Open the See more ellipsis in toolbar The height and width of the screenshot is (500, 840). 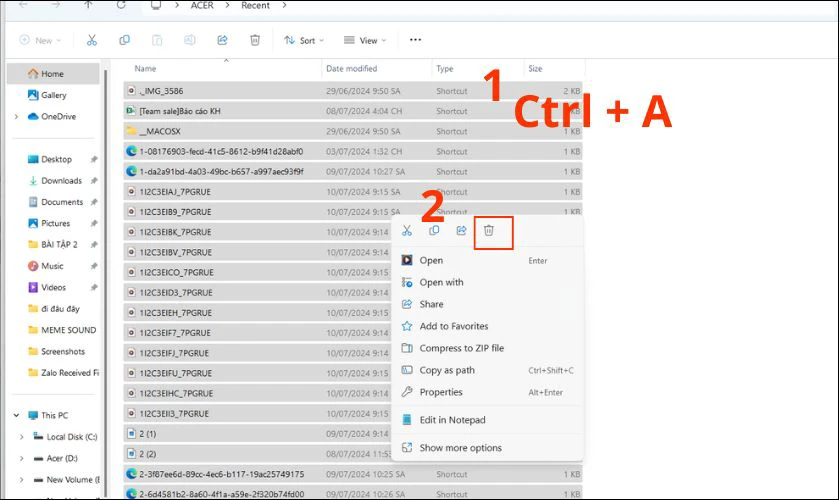[415, 40]
